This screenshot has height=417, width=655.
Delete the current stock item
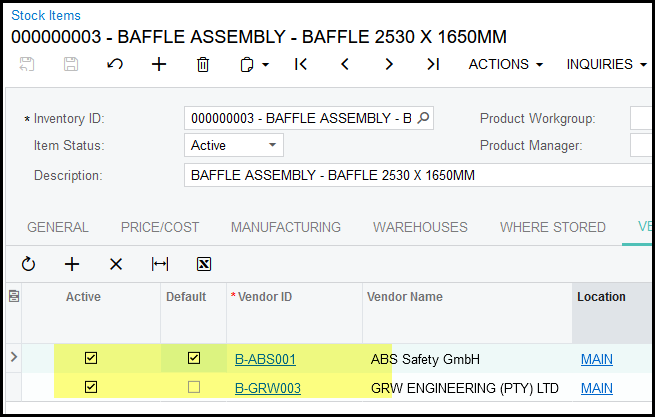[x=203, y=65]
